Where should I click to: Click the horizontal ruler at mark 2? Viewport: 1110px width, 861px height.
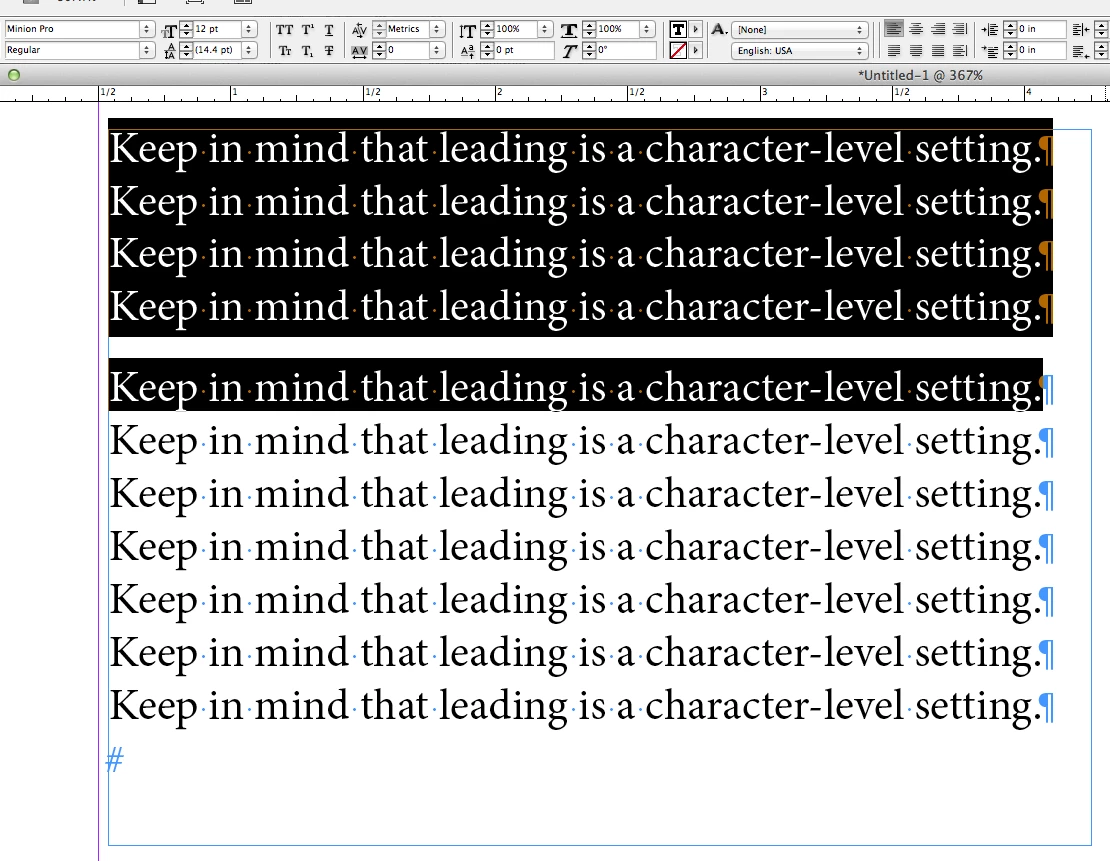[498, 93]
